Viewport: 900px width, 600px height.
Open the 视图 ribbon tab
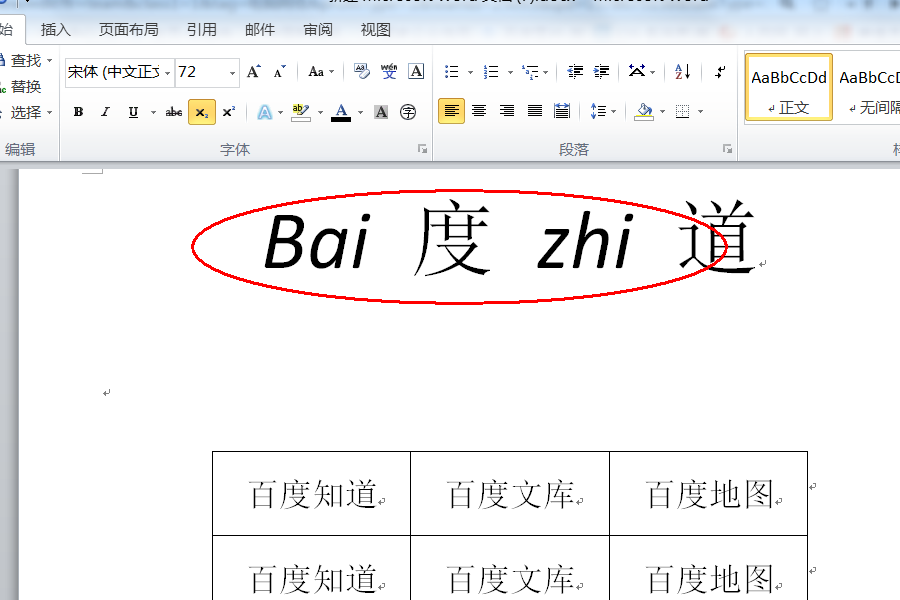coord(376,29)
